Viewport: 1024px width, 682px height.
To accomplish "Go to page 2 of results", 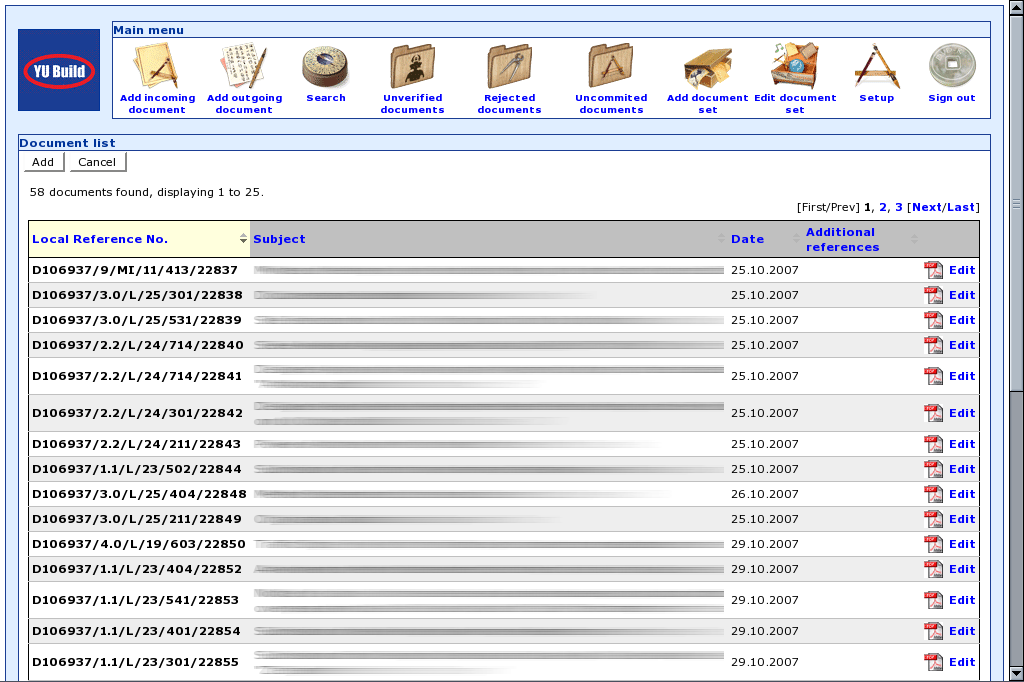I will click(x=883, y=207).
